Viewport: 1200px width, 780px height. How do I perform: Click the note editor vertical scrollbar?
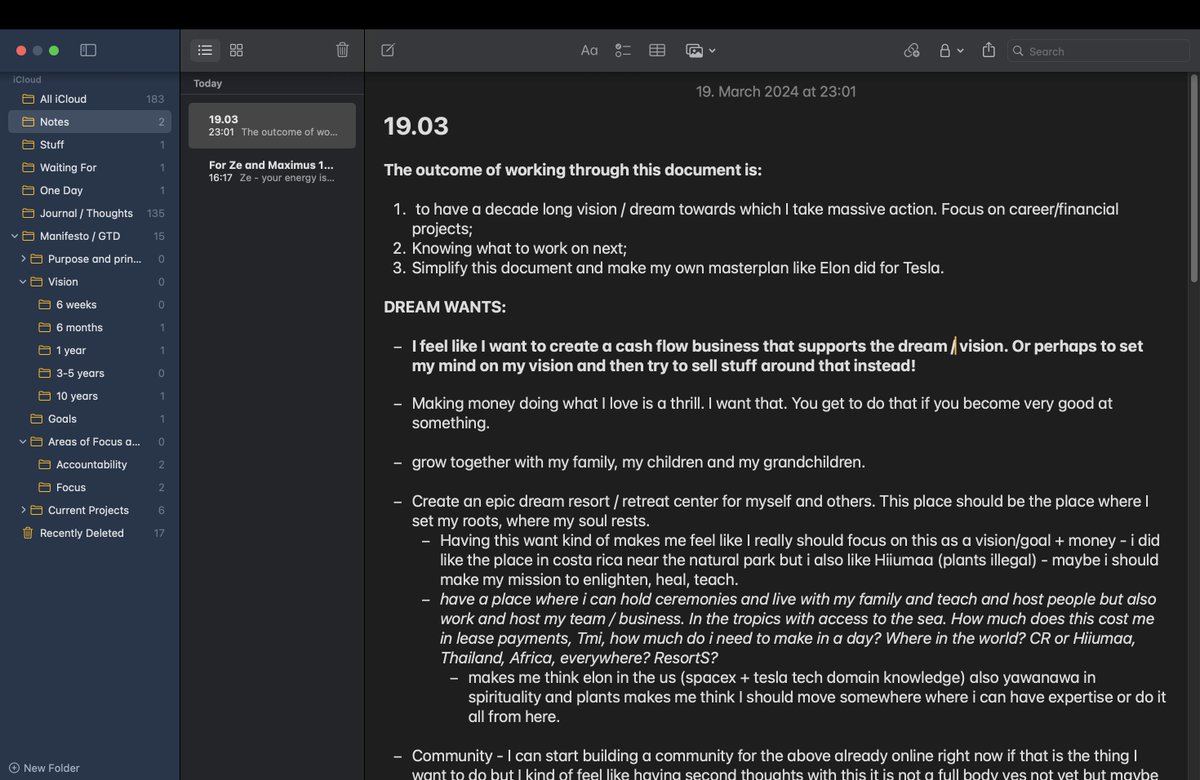pyautogui.click(x=1192, y=180)
